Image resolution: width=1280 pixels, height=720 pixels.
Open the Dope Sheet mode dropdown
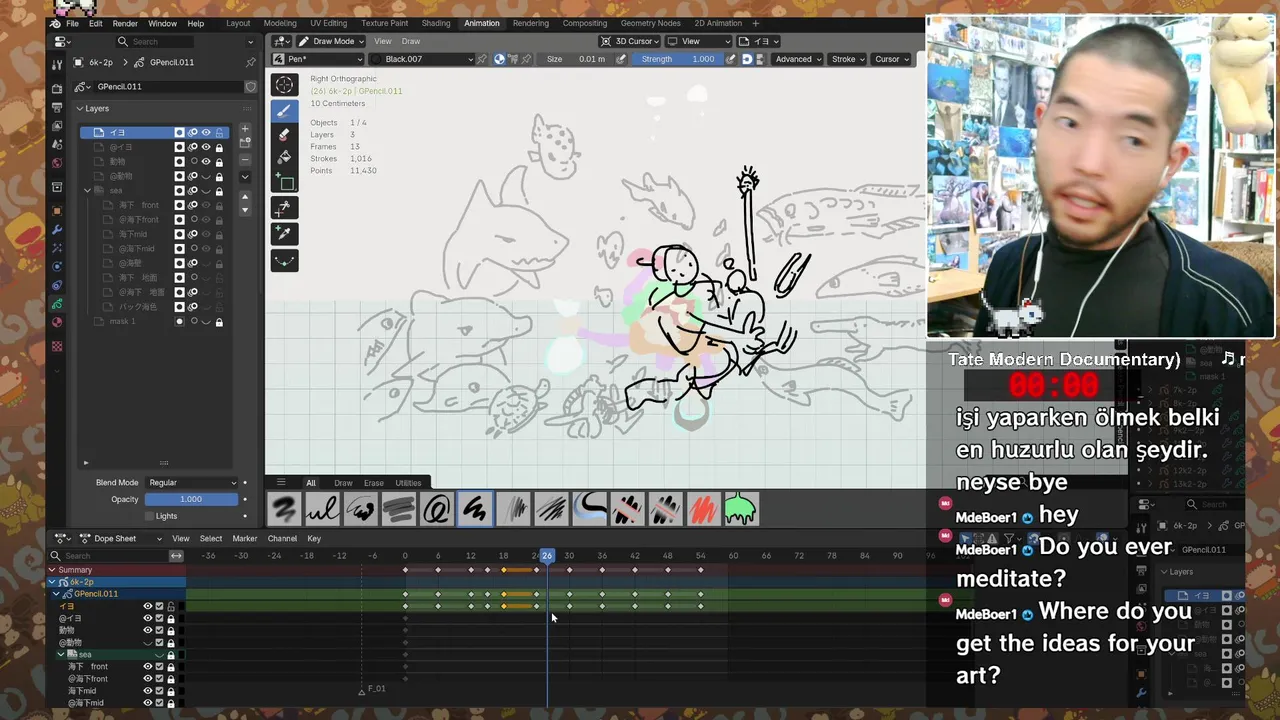[x=119, y=538]
